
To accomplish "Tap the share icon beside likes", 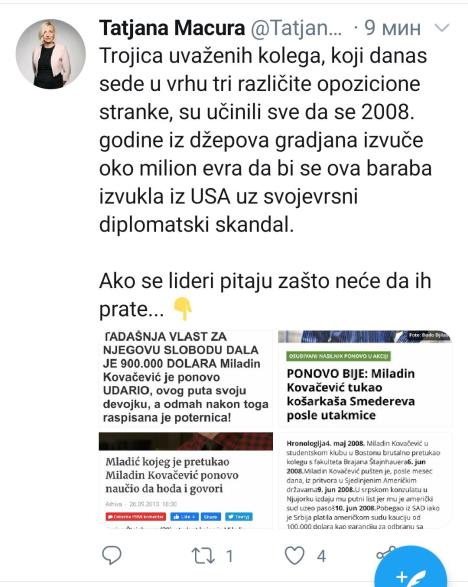I will [x=386, y=553].
